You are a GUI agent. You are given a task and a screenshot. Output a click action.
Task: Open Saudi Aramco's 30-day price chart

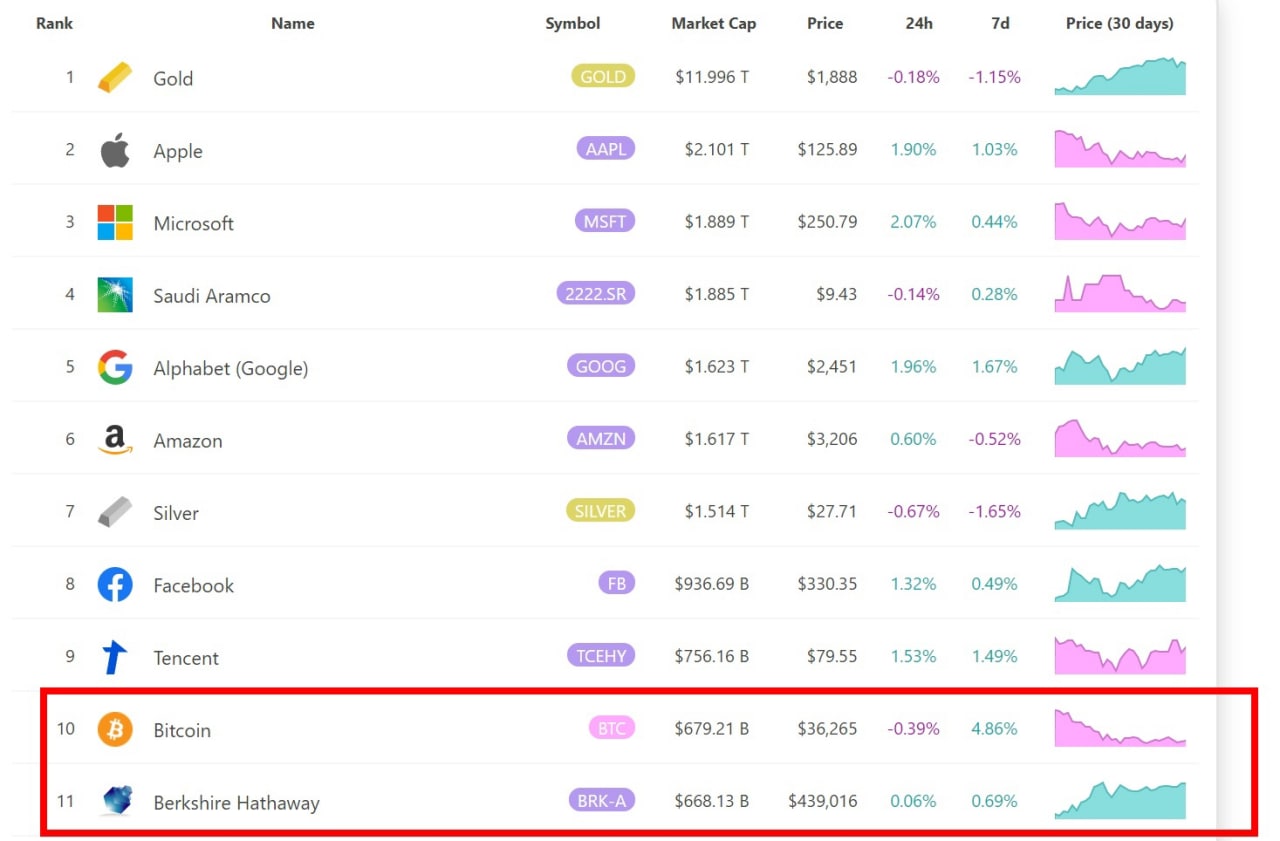pos(1120,293)
